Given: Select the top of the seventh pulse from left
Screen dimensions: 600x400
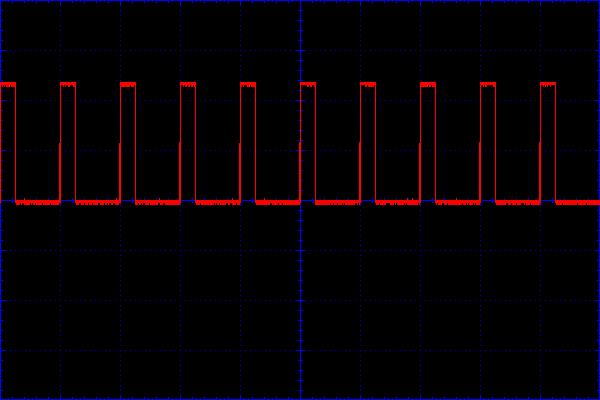Looking at the screenshot, I should point(368,85).
